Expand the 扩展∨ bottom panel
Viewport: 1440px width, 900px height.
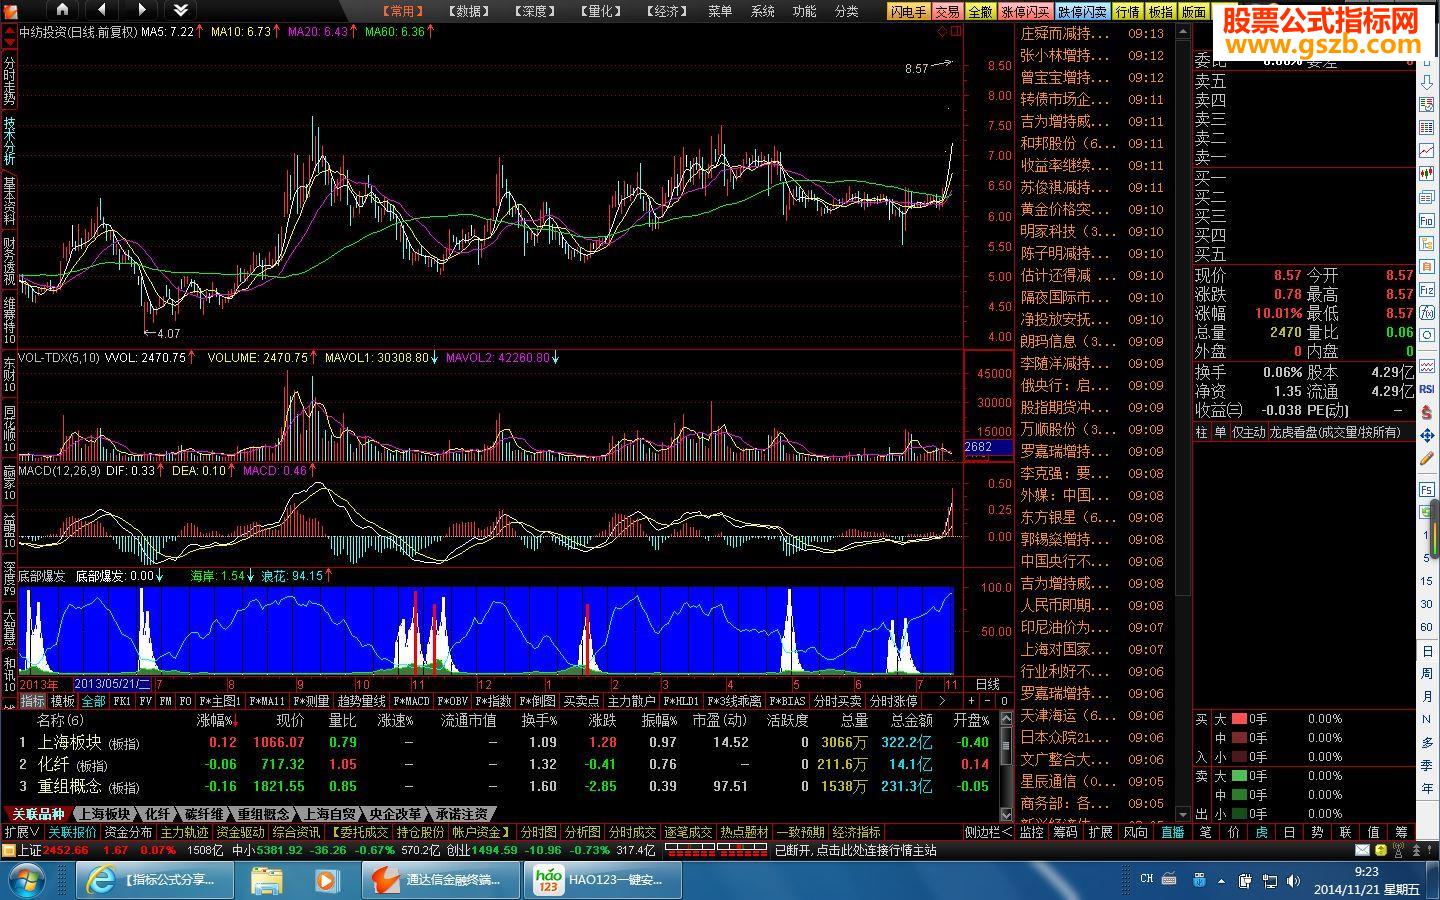(22, 832)
